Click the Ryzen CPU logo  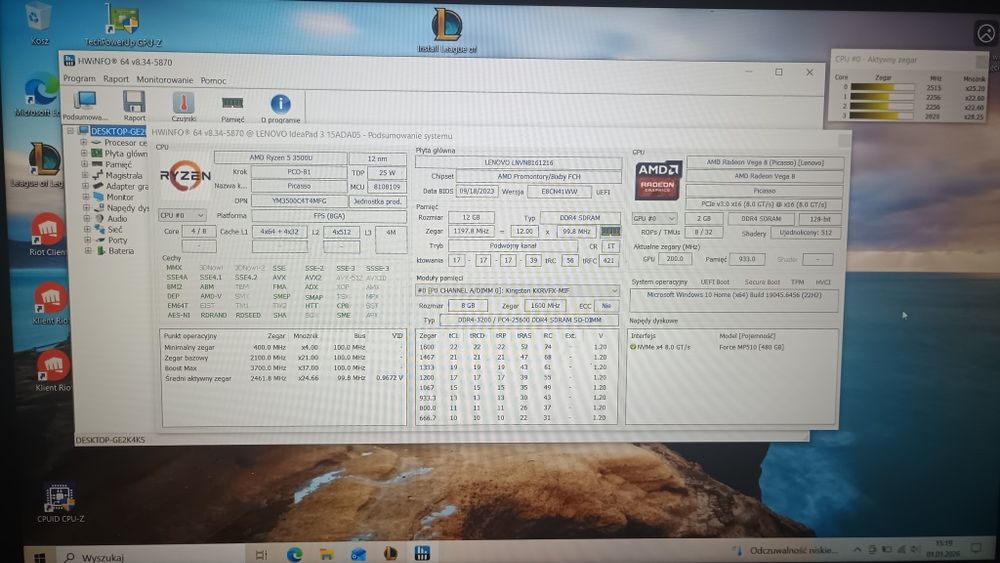click(x=185, y=177)
